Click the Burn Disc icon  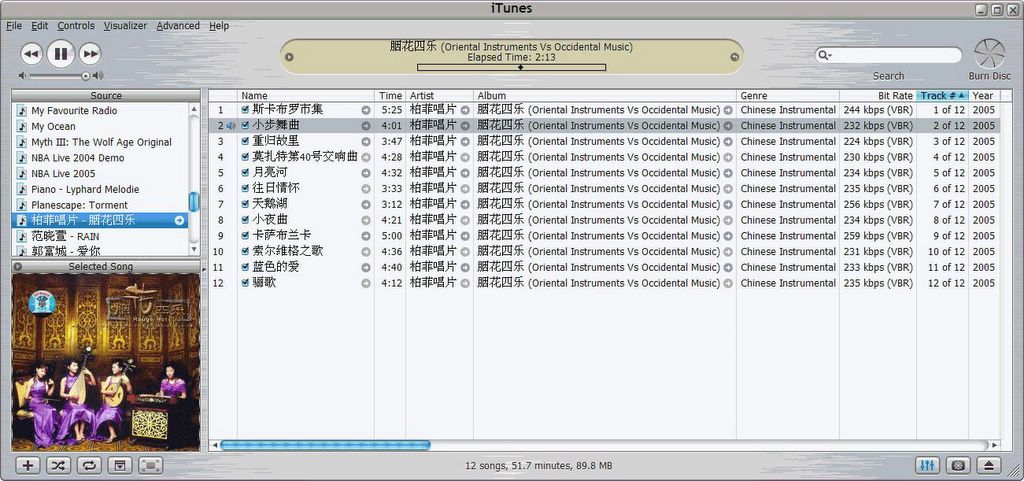click(x=989, y=54)
